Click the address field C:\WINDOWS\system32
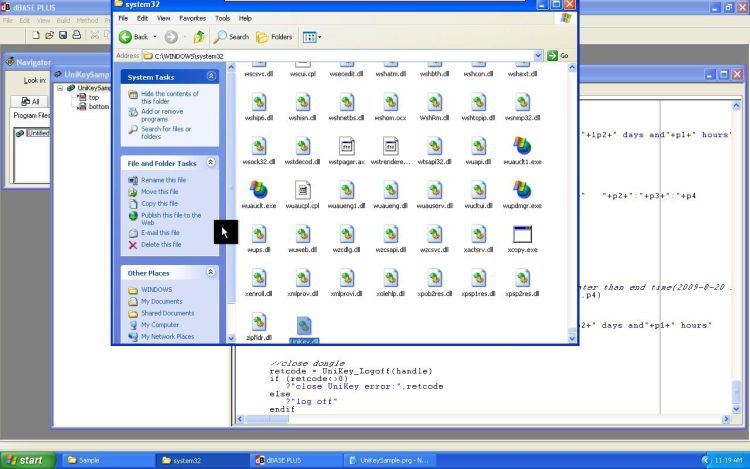The image size is (750, 469). (x=338, y=56)
